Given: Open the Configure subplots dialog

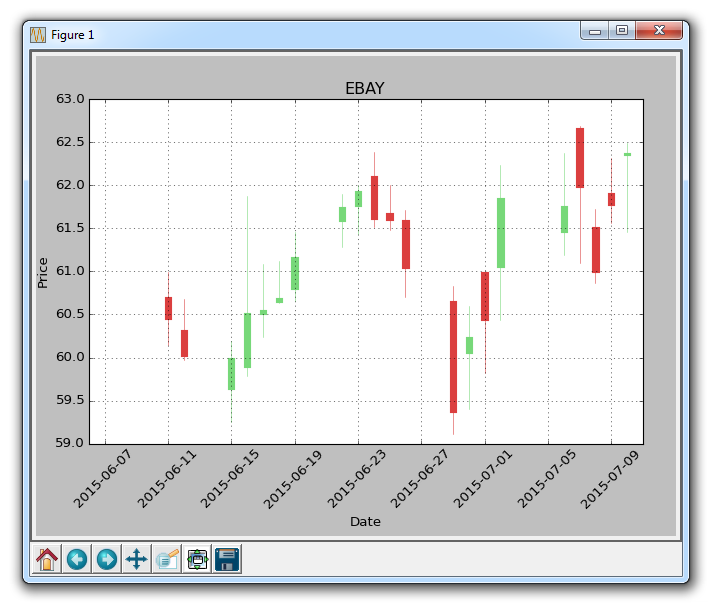Looking at the screenshot, I should coord(197,560).
